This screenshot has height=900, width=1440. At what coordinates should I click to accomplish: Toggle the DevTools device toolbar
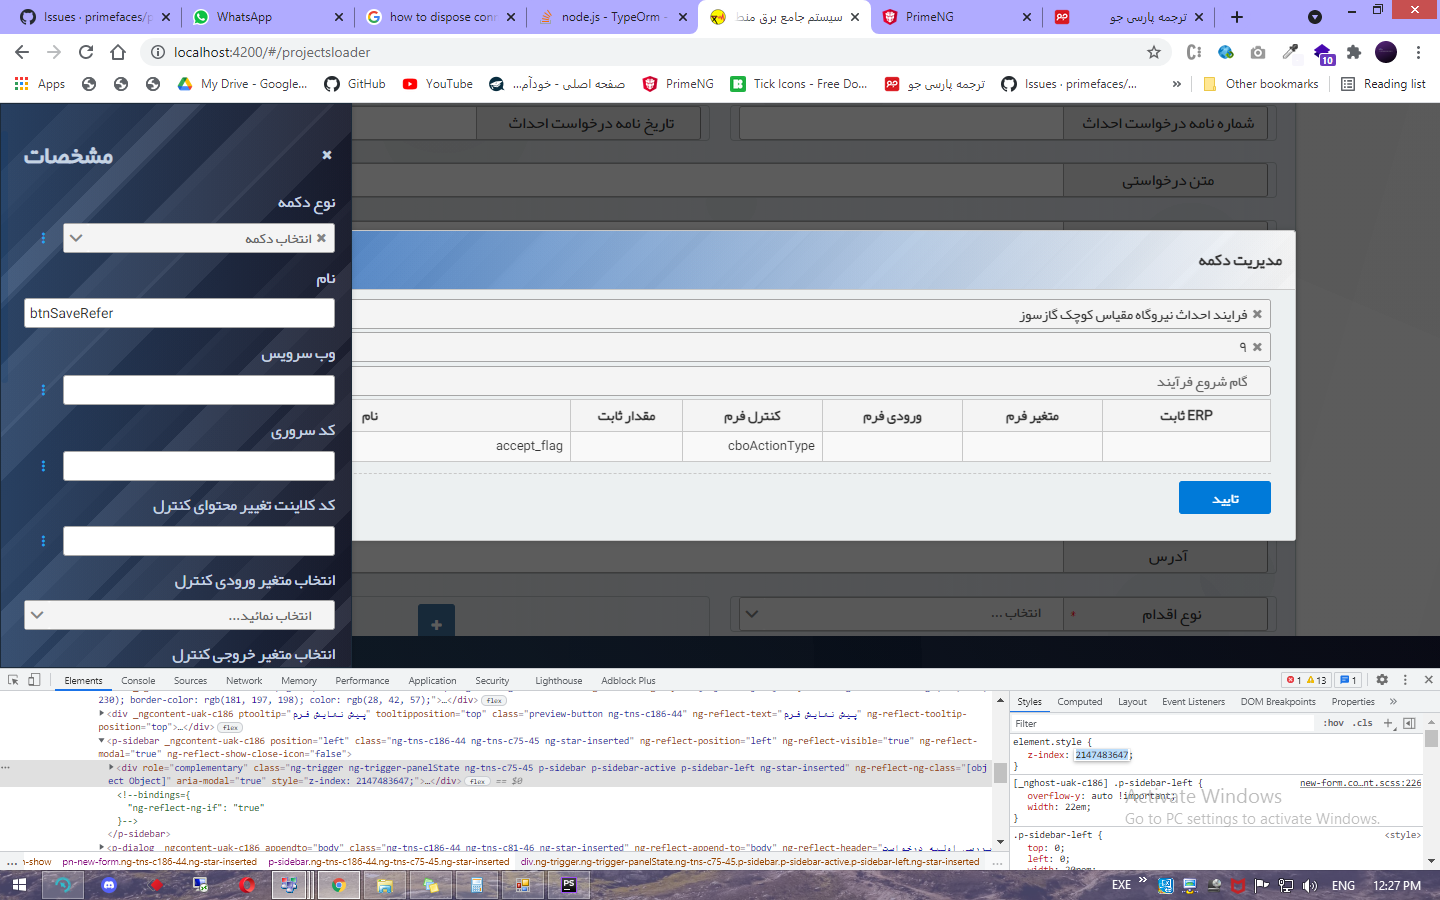tap(34, 680)
